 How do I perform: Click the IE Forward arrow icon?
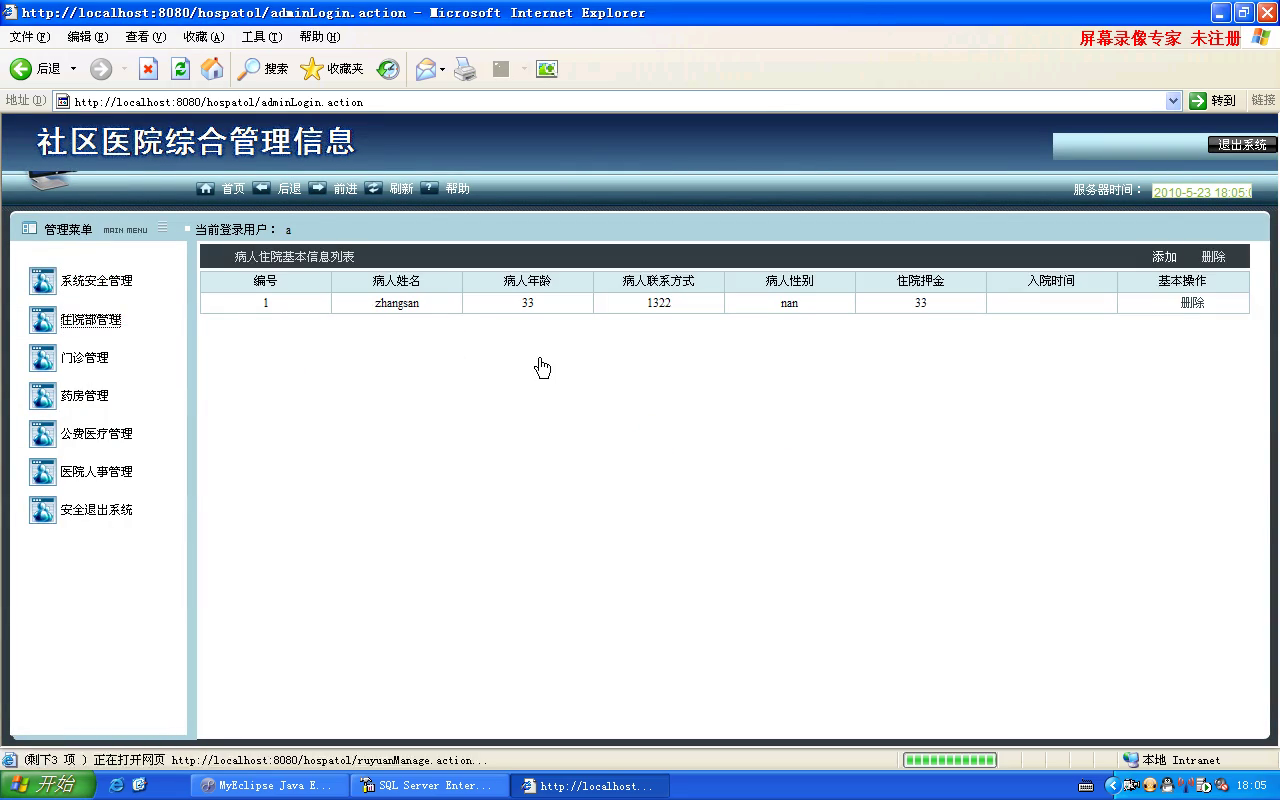point(101,69)
